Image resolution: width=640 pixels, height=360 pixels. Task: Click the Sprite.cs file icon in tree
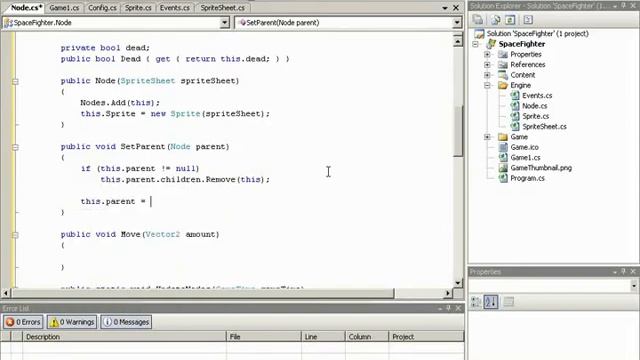[515, 116]
